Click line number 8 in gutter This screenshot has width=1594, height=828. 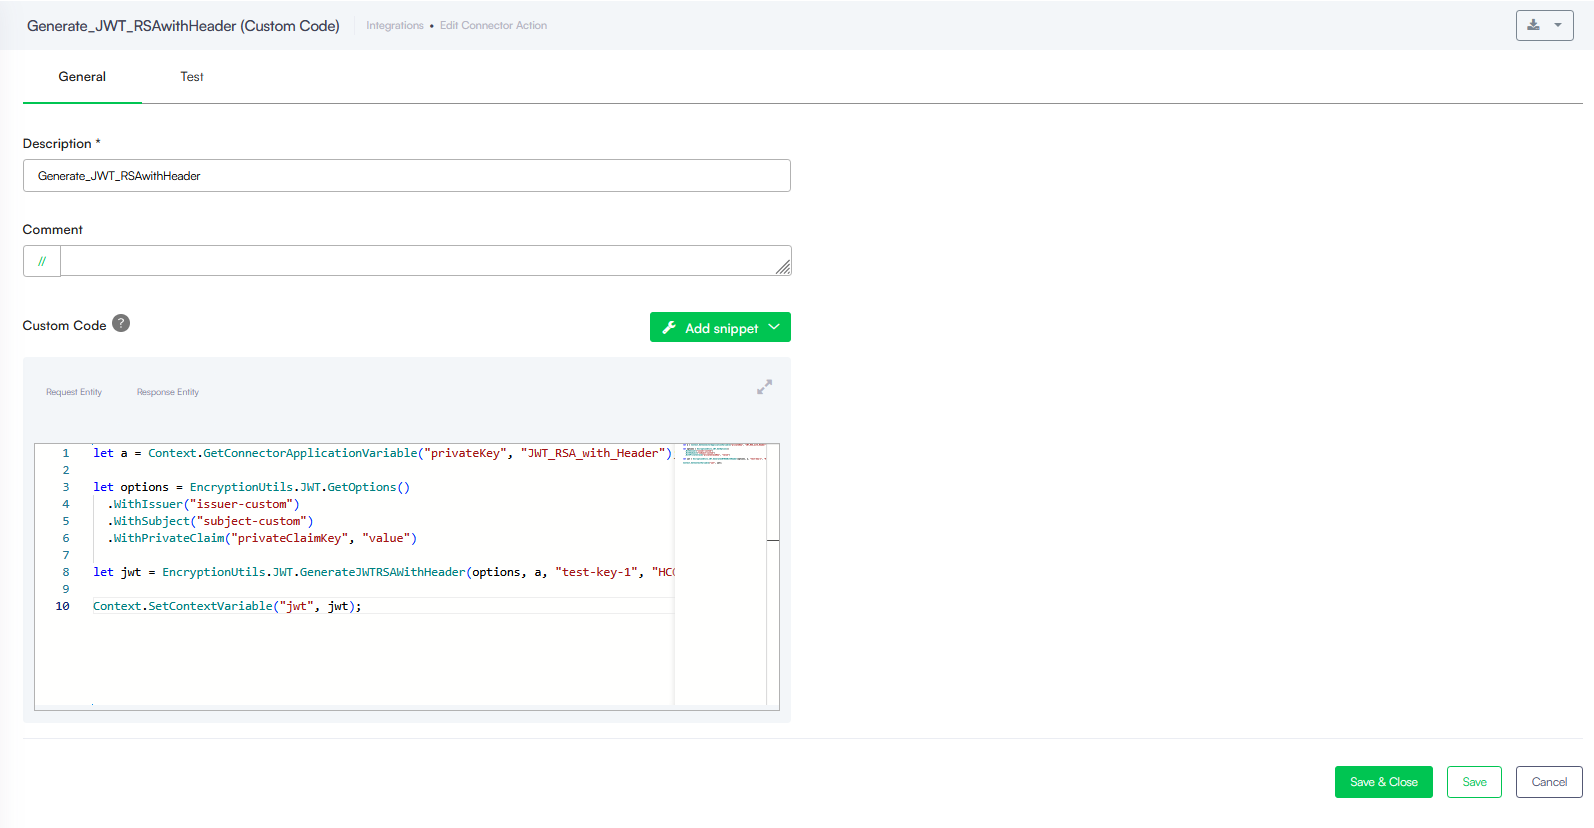tap(66, 572)
